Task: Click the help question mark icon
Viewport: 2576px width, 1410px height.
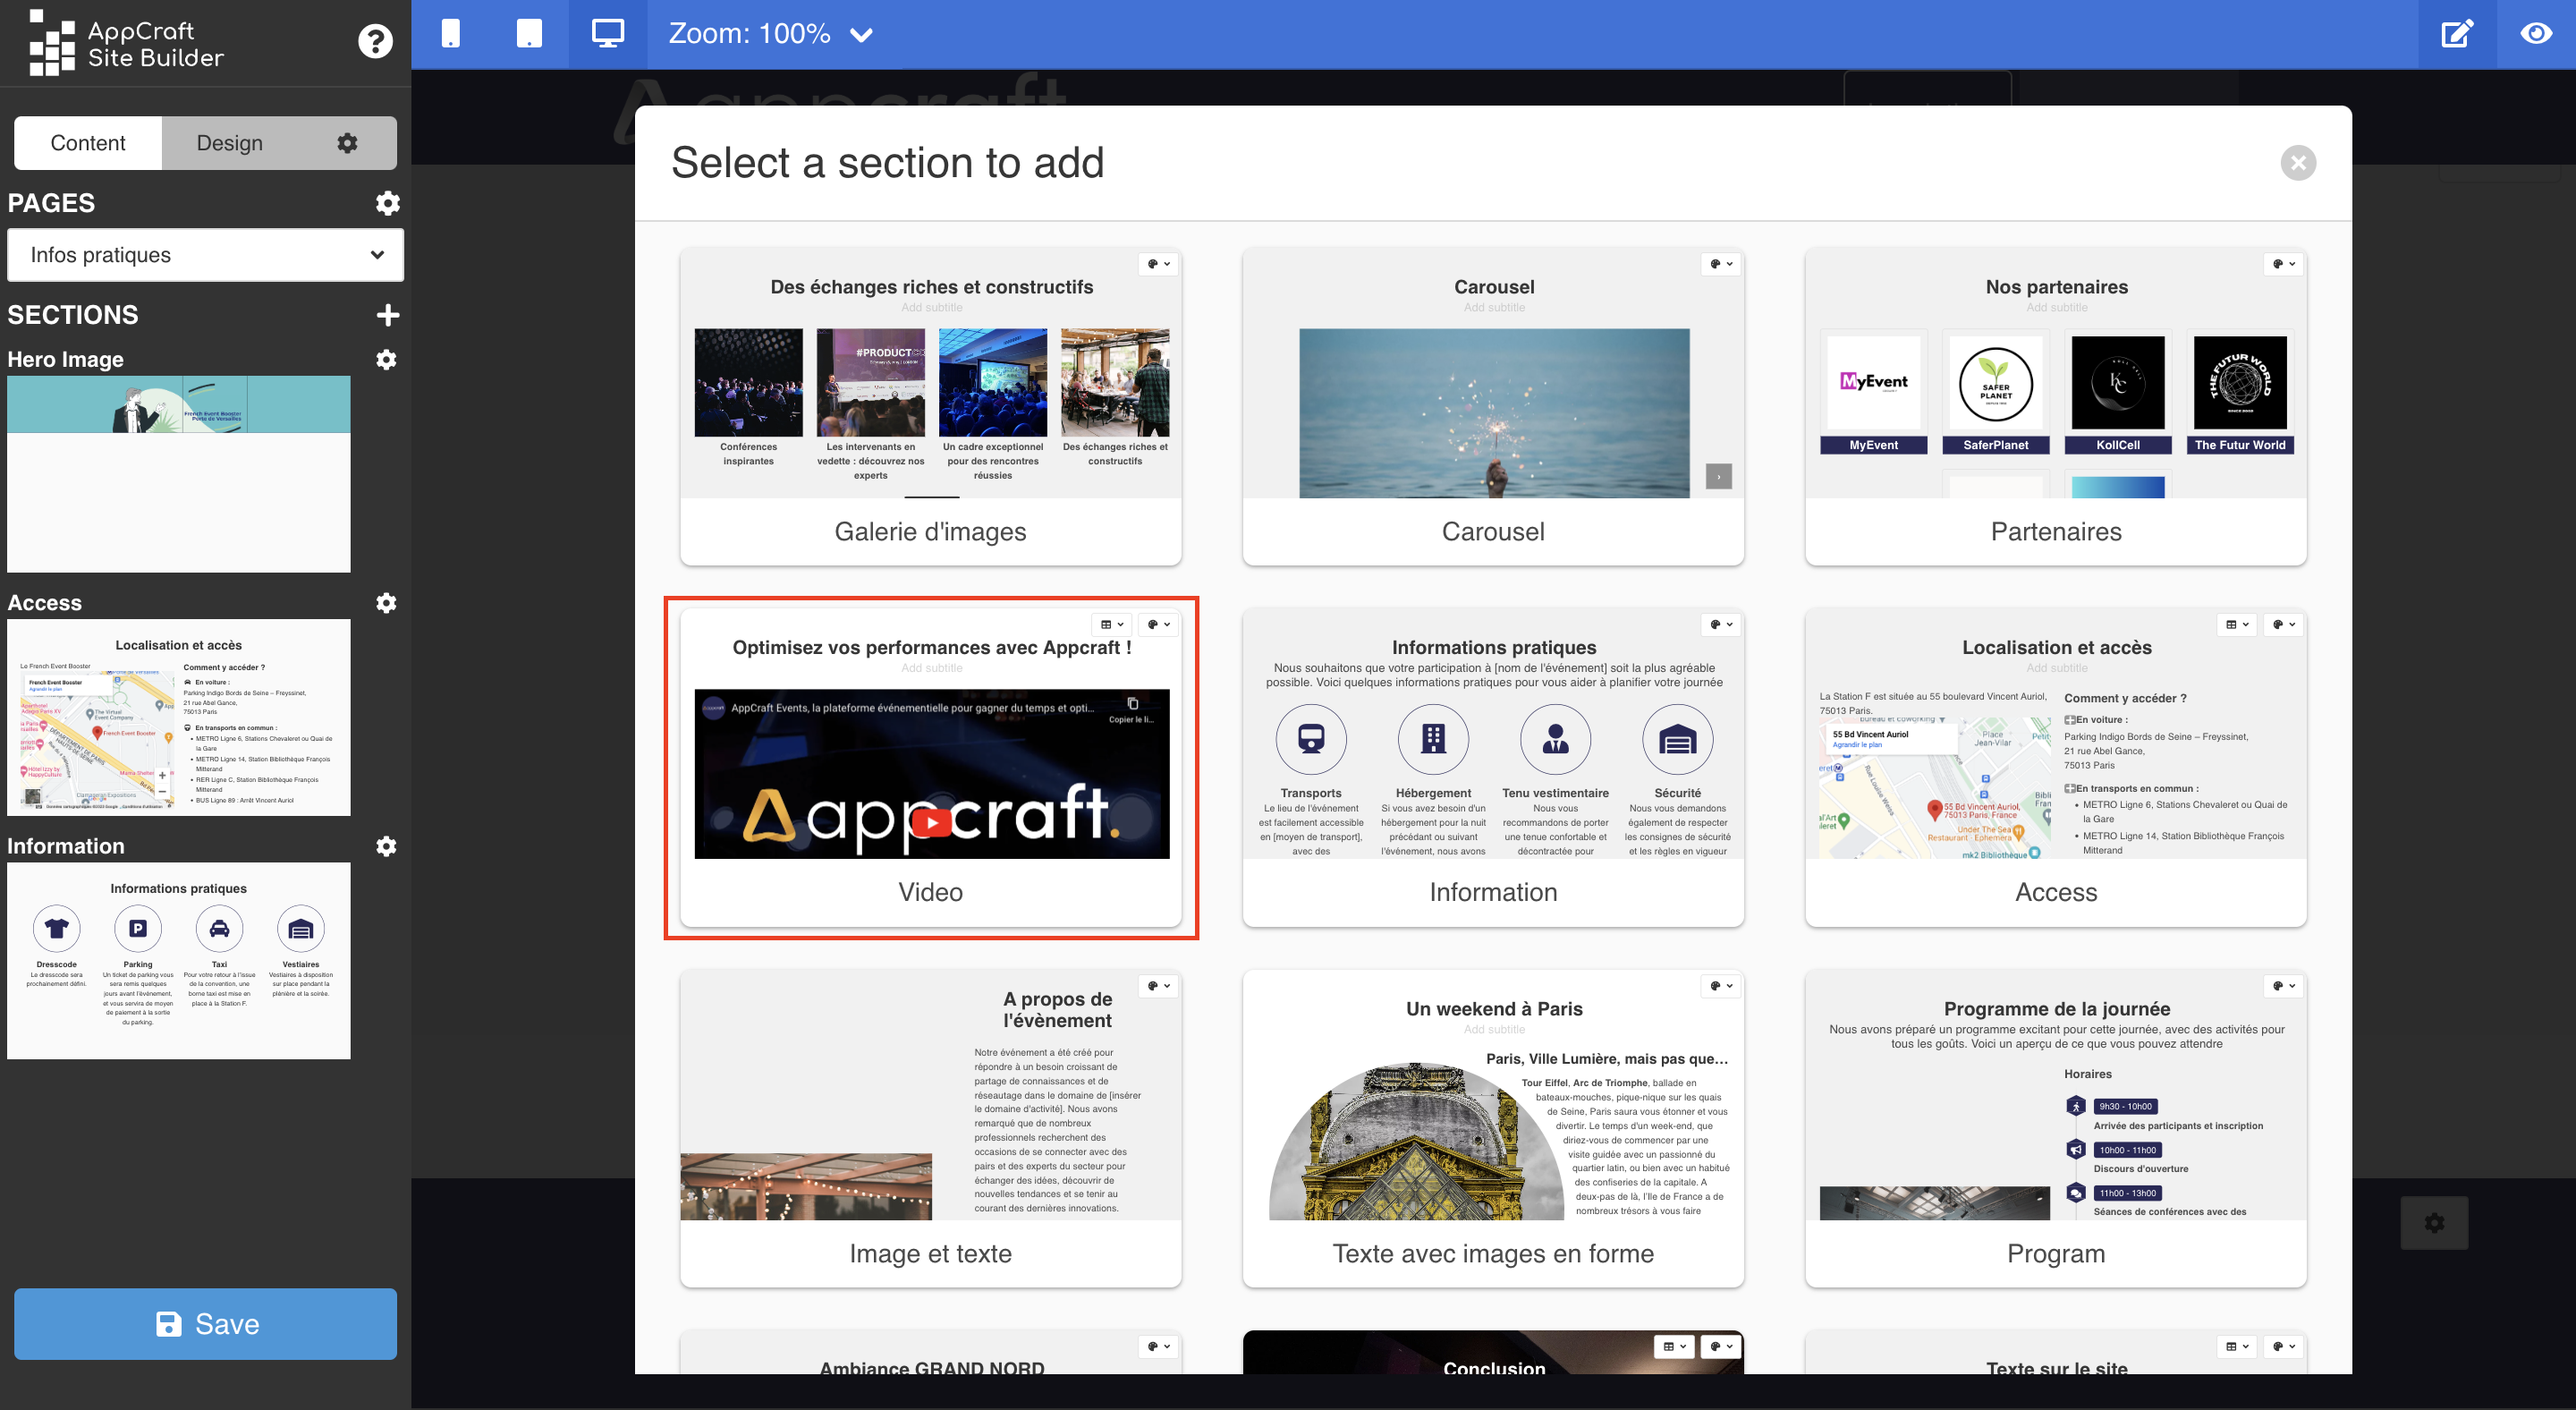Action: point(375,42)
